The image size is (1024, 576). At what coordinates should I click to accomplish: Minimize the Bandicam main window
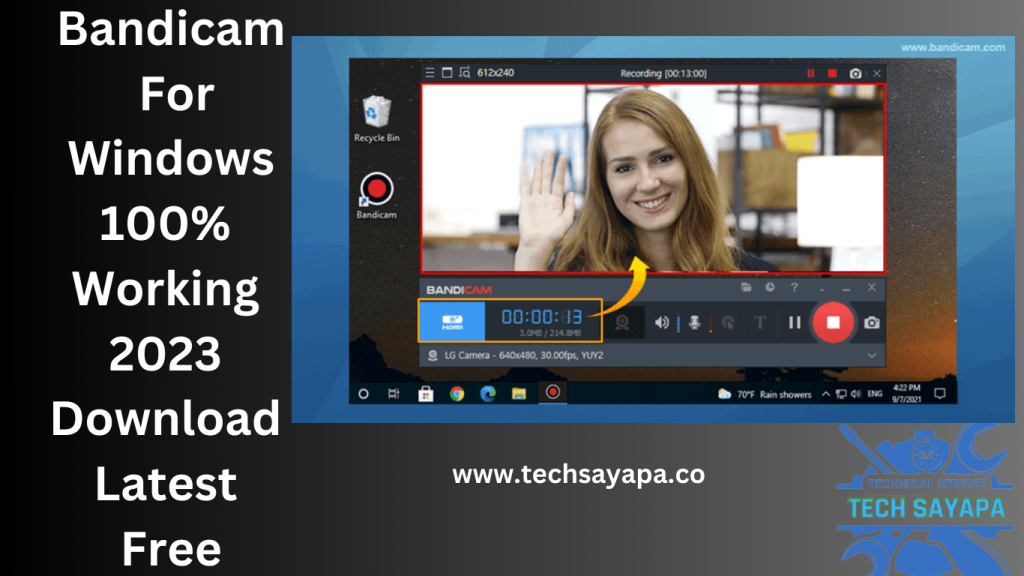pos(846,288)
